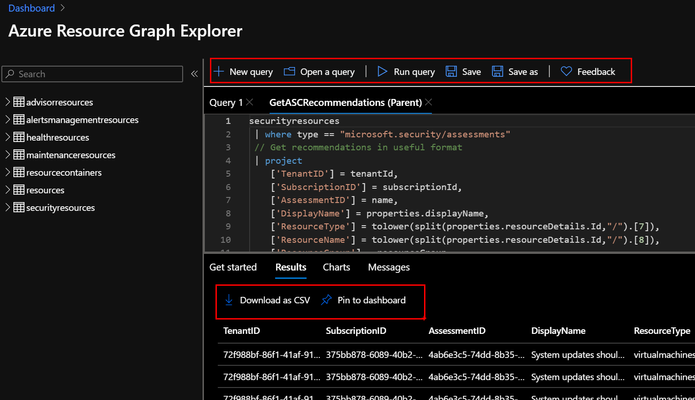Click the Open a query button label
Image resolution: width=695 pixels, height=400 pixels.
click(x=327, y=72)
